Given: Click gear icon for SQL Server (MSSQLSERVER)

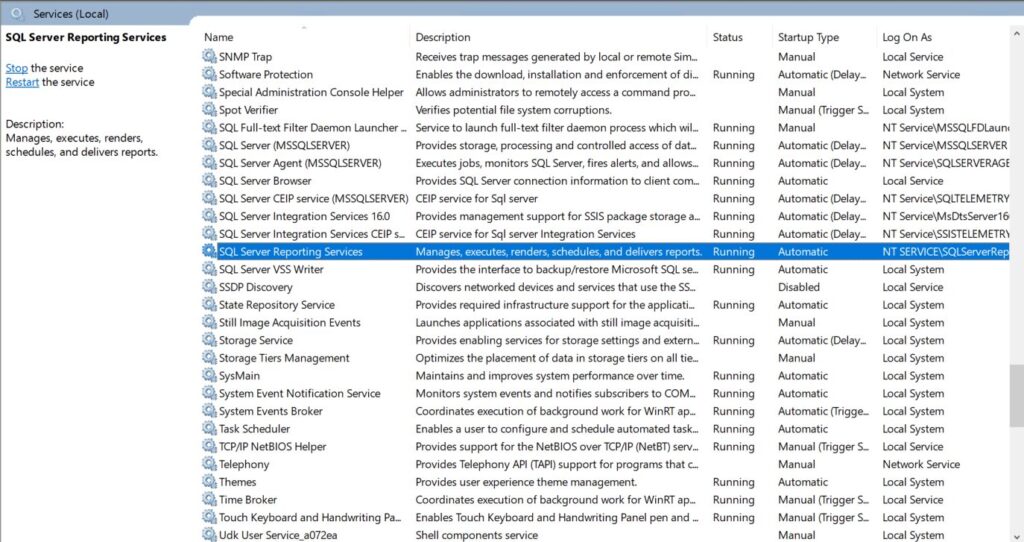Looking at the screenshot, I should tap(209, 144).
